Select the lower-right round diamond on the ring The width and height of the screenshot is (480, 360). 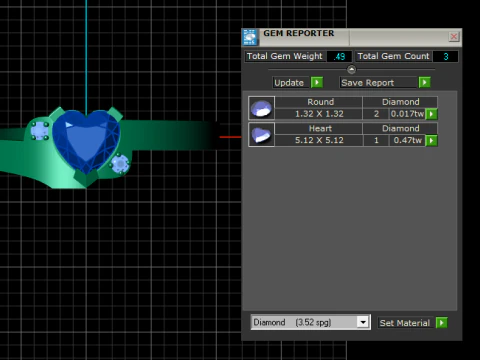click(120, 164)
